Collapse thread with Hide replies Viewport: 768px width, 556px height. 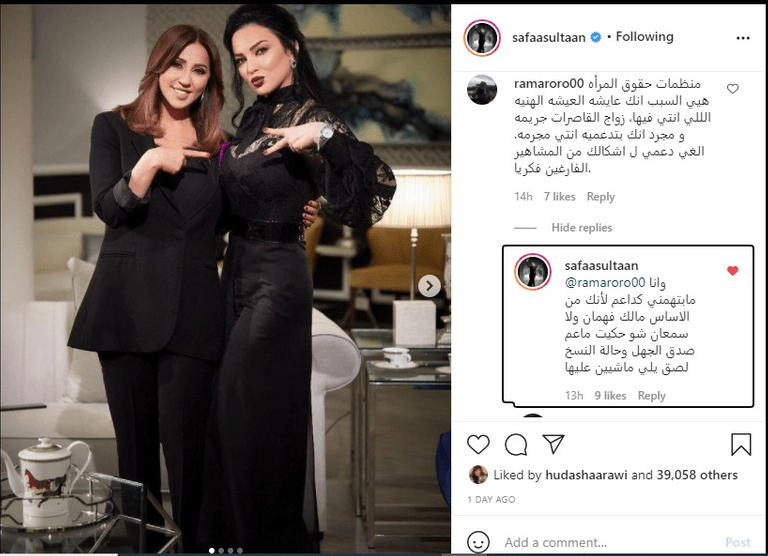pos(581,227)
